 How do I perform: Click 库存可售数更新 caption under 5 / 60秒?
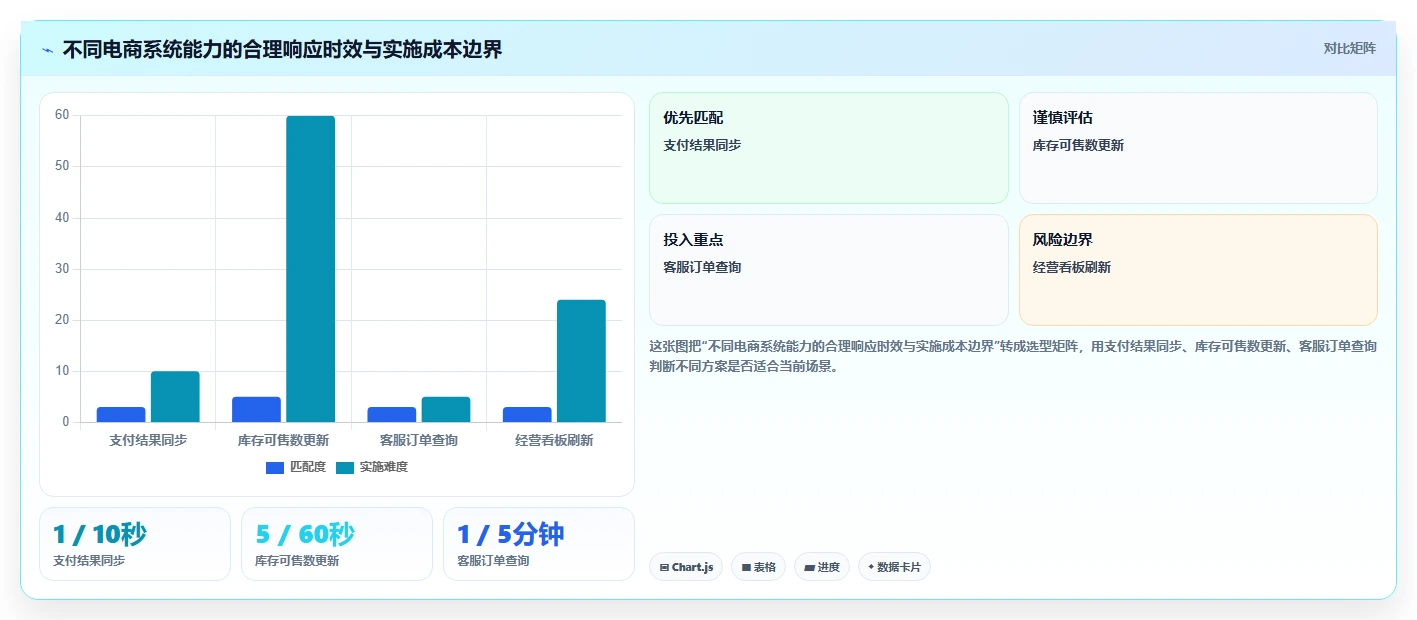pos(297,561)
